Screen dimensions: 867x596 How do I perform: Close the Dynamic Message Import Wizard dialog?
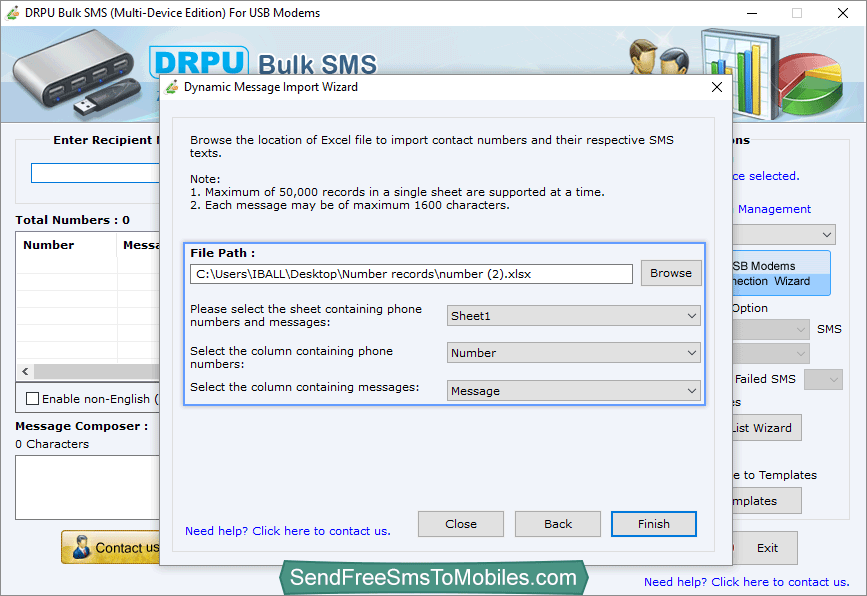717,87
